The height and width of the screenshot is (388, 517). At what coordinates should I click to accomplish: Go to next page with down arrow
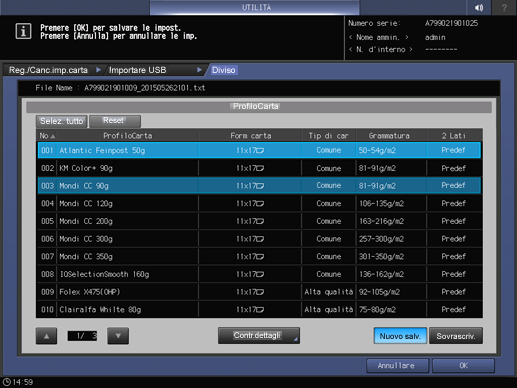(118, 336)
